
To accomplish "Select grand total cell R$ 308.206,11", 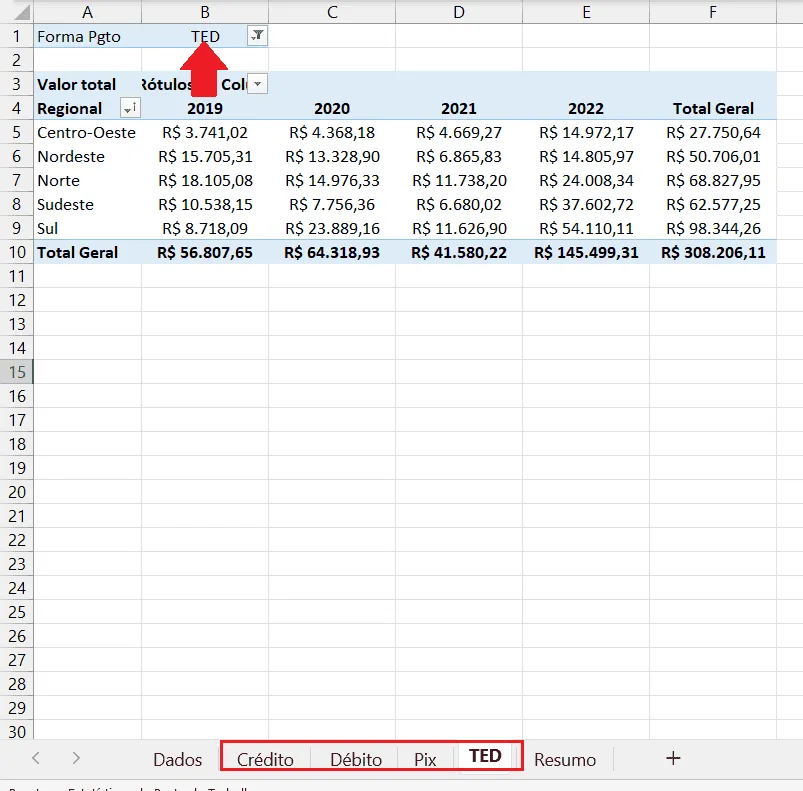I will pyautogui.click(x=713, y=252).
